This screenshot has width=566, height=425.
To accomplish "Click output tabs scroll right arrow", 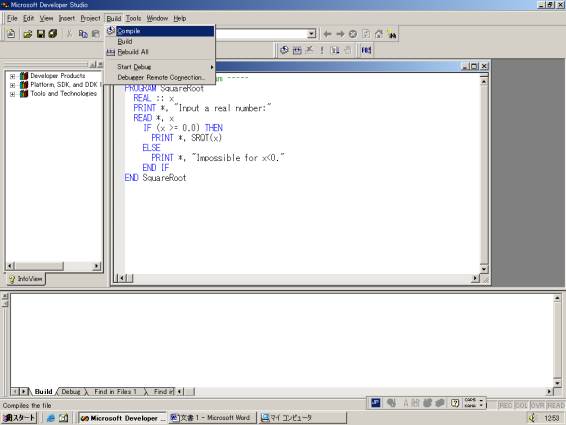I will pos(24,391).
